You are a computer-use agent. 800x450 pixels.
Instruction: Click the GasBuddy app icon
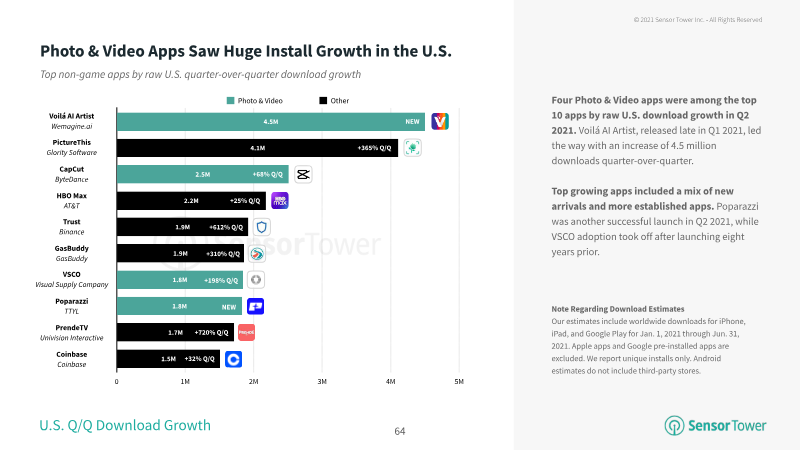pos(257,254)
